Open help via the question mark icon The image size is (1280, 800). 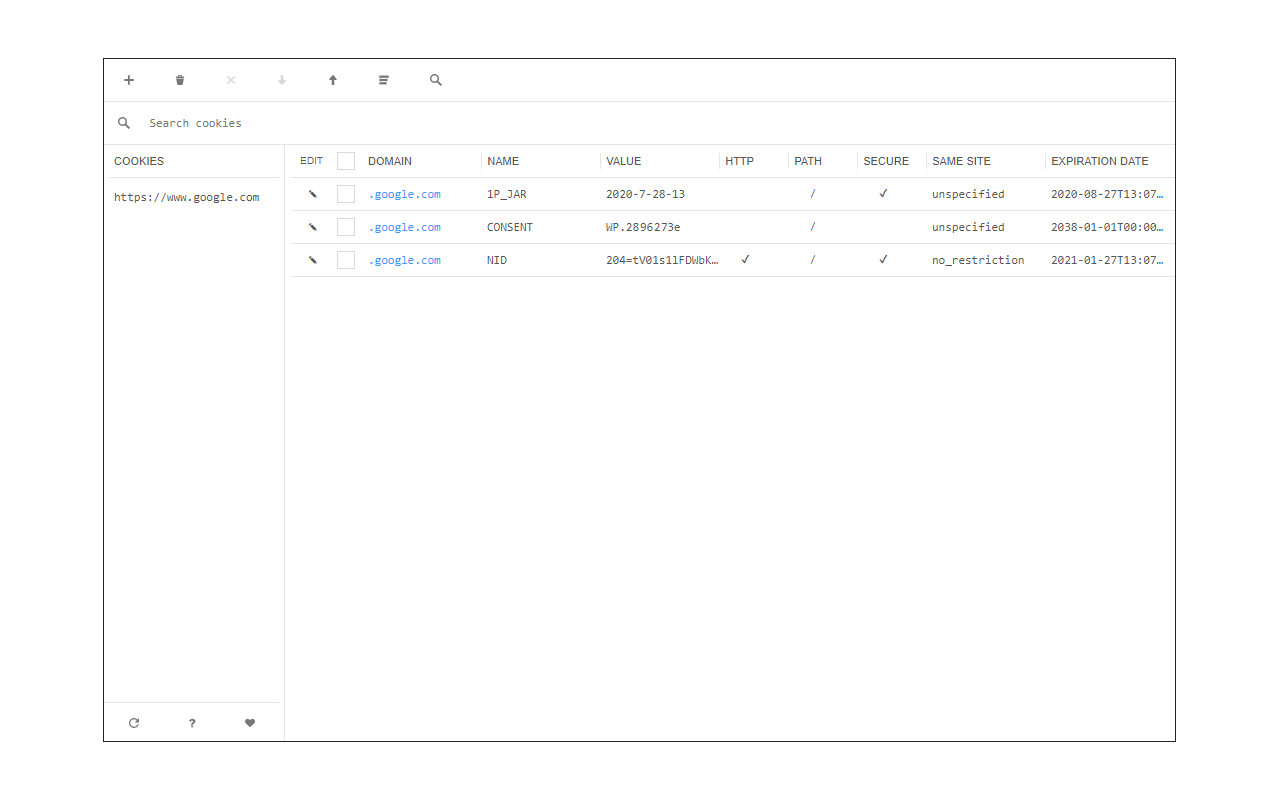[192, 723]
